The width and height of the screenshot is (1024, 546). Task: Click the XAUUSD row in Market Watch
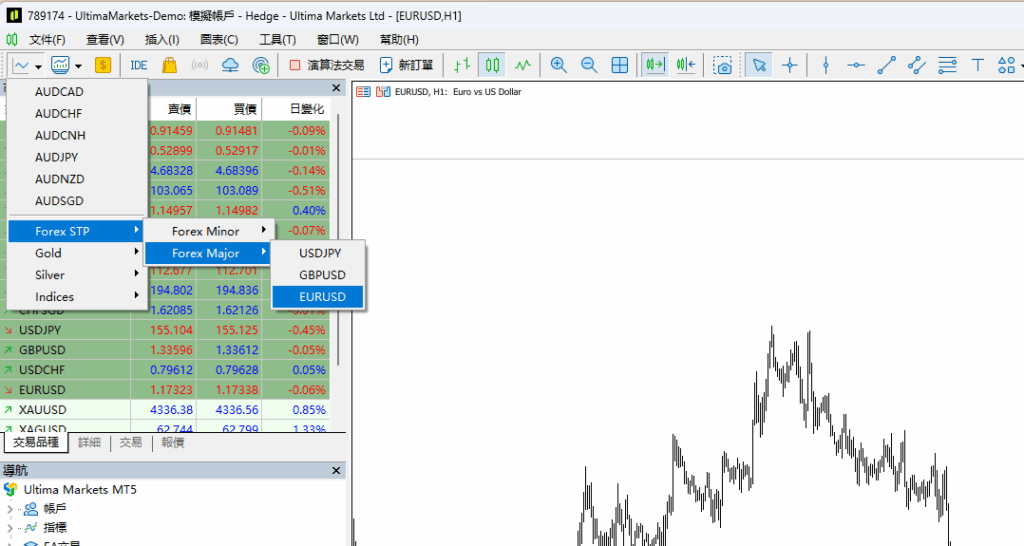pos(165,410)
